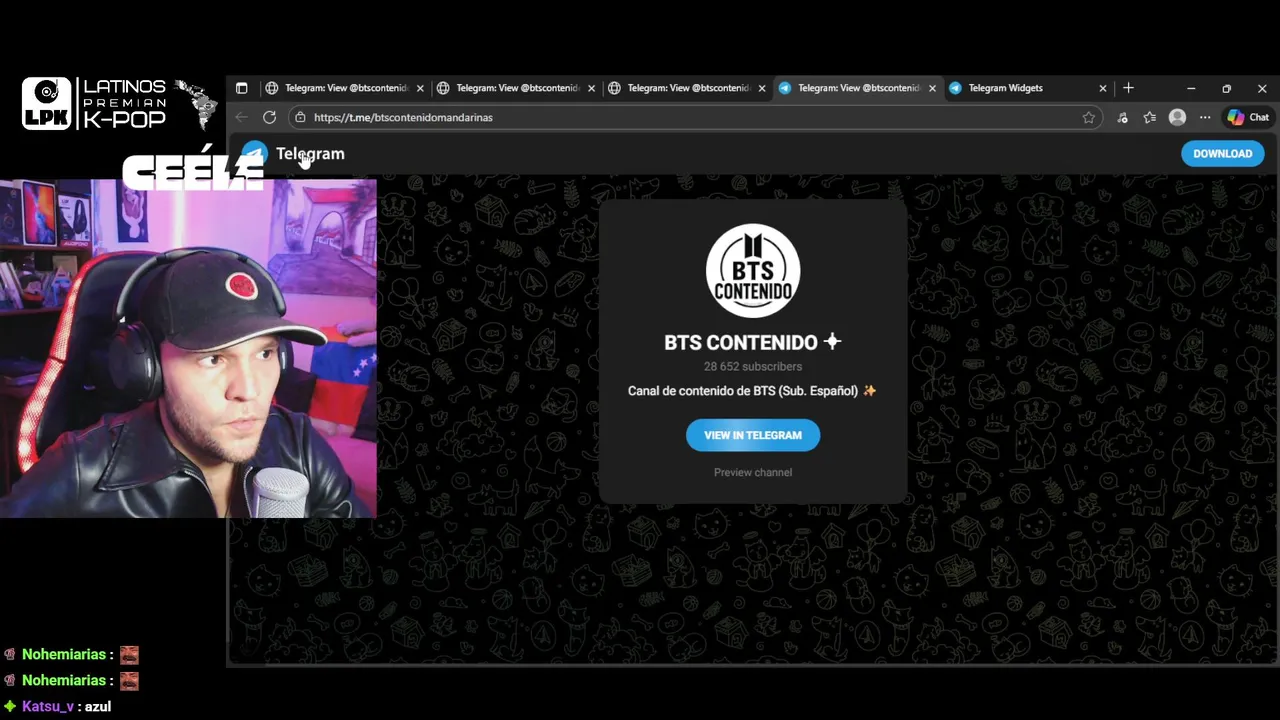The height and width of the screenshot is (720, 1280).
Task: Click the first Nohemiarias chat message
Action: [71, 655]
